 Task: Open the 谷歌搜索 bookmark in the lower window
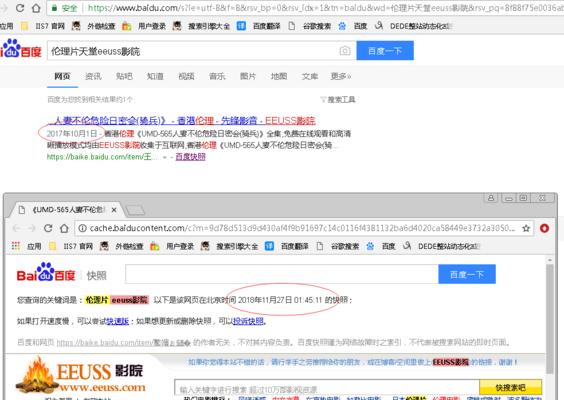pyautogui.click(x=338, y=246)
